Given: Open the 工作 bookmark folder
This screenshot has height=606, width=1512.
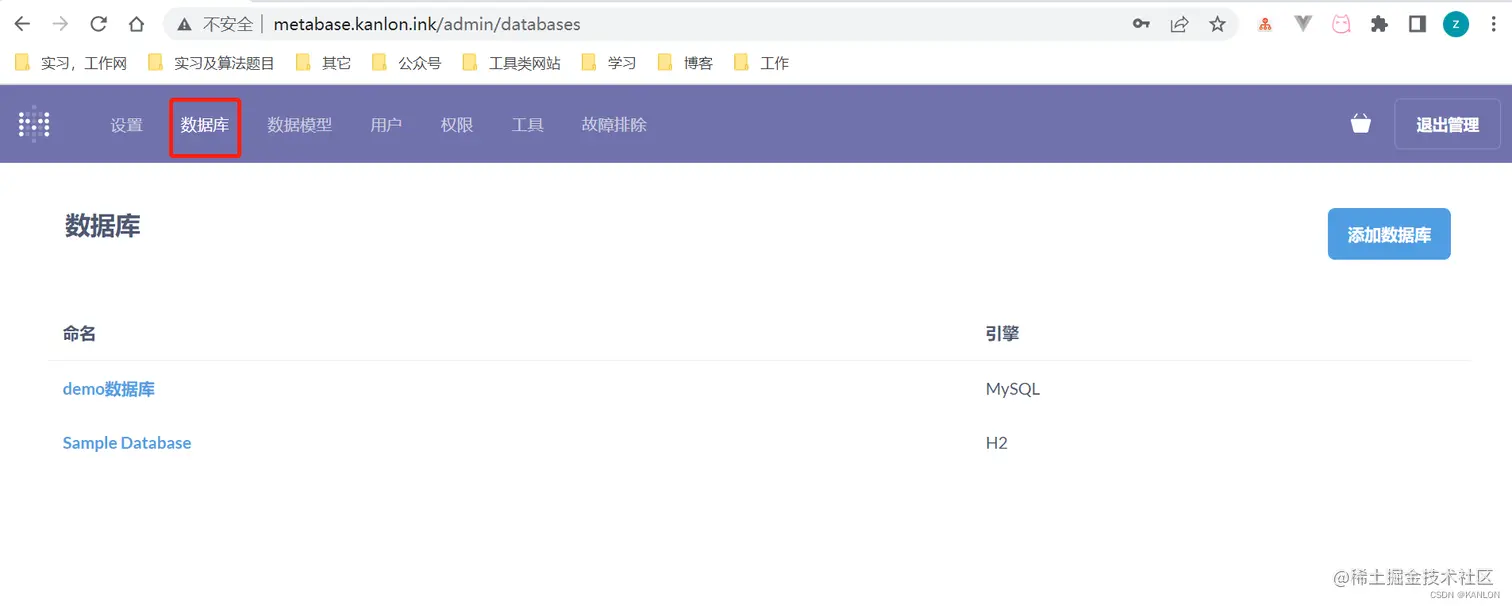Looking at the screenshot, I should 762,63.
